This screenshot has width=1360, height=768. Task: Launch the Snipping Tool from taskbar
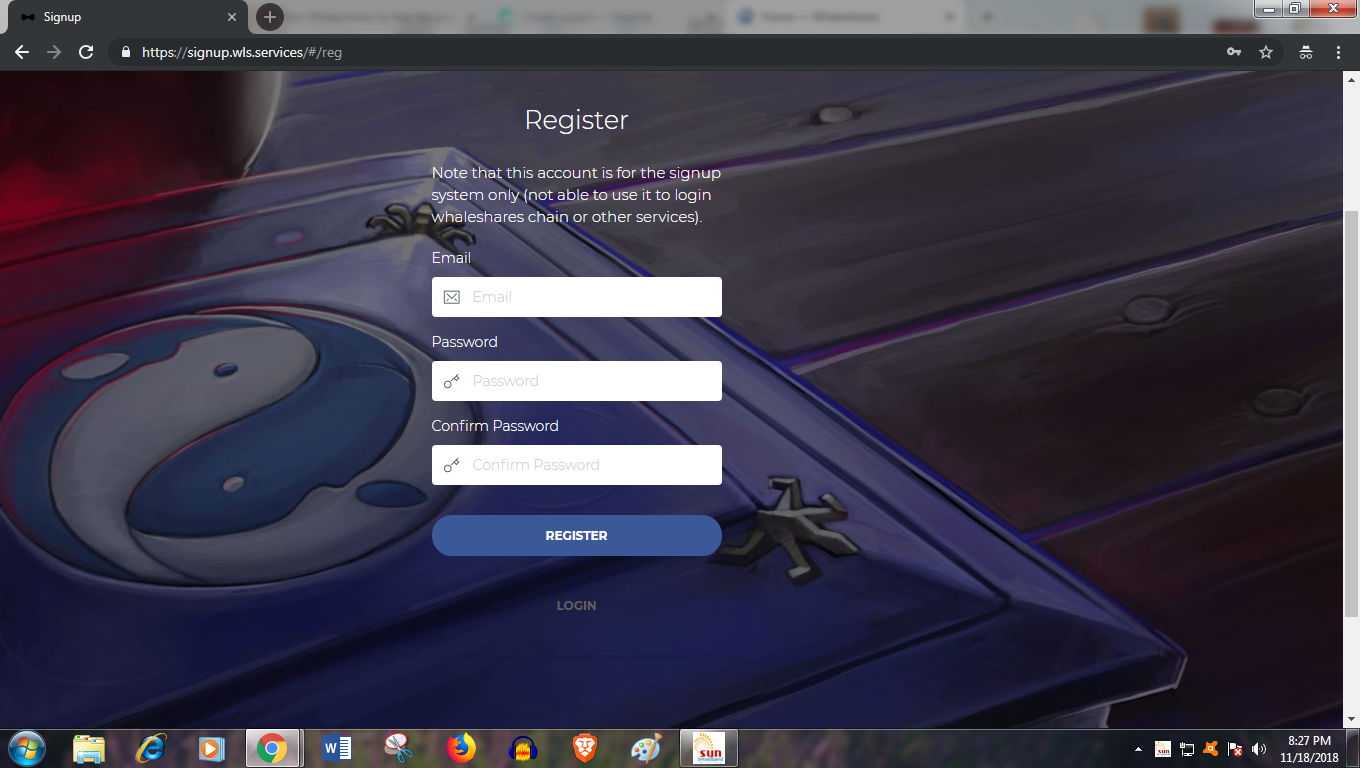click(x=399, y=748)
